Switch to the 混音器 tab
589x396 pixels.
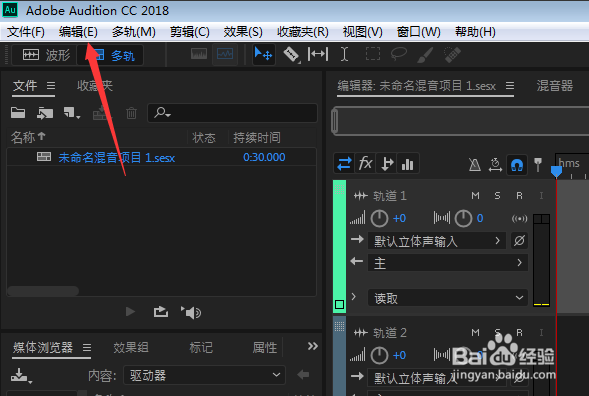point(554,86)
